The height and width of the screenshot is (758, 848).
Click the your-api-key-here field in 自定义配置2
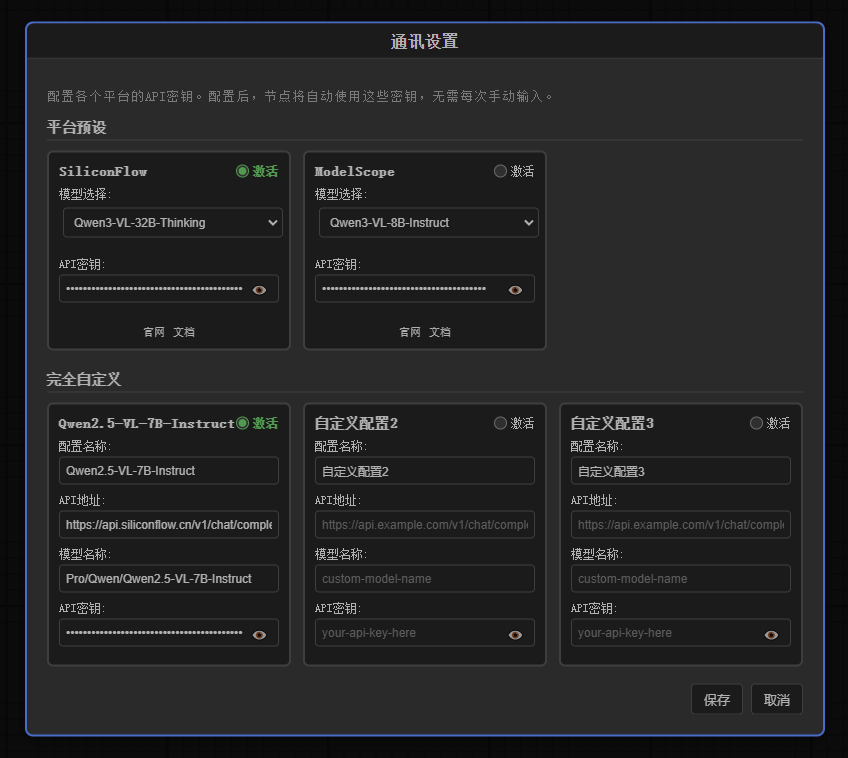pyautogui.click(x=425, y=633)
